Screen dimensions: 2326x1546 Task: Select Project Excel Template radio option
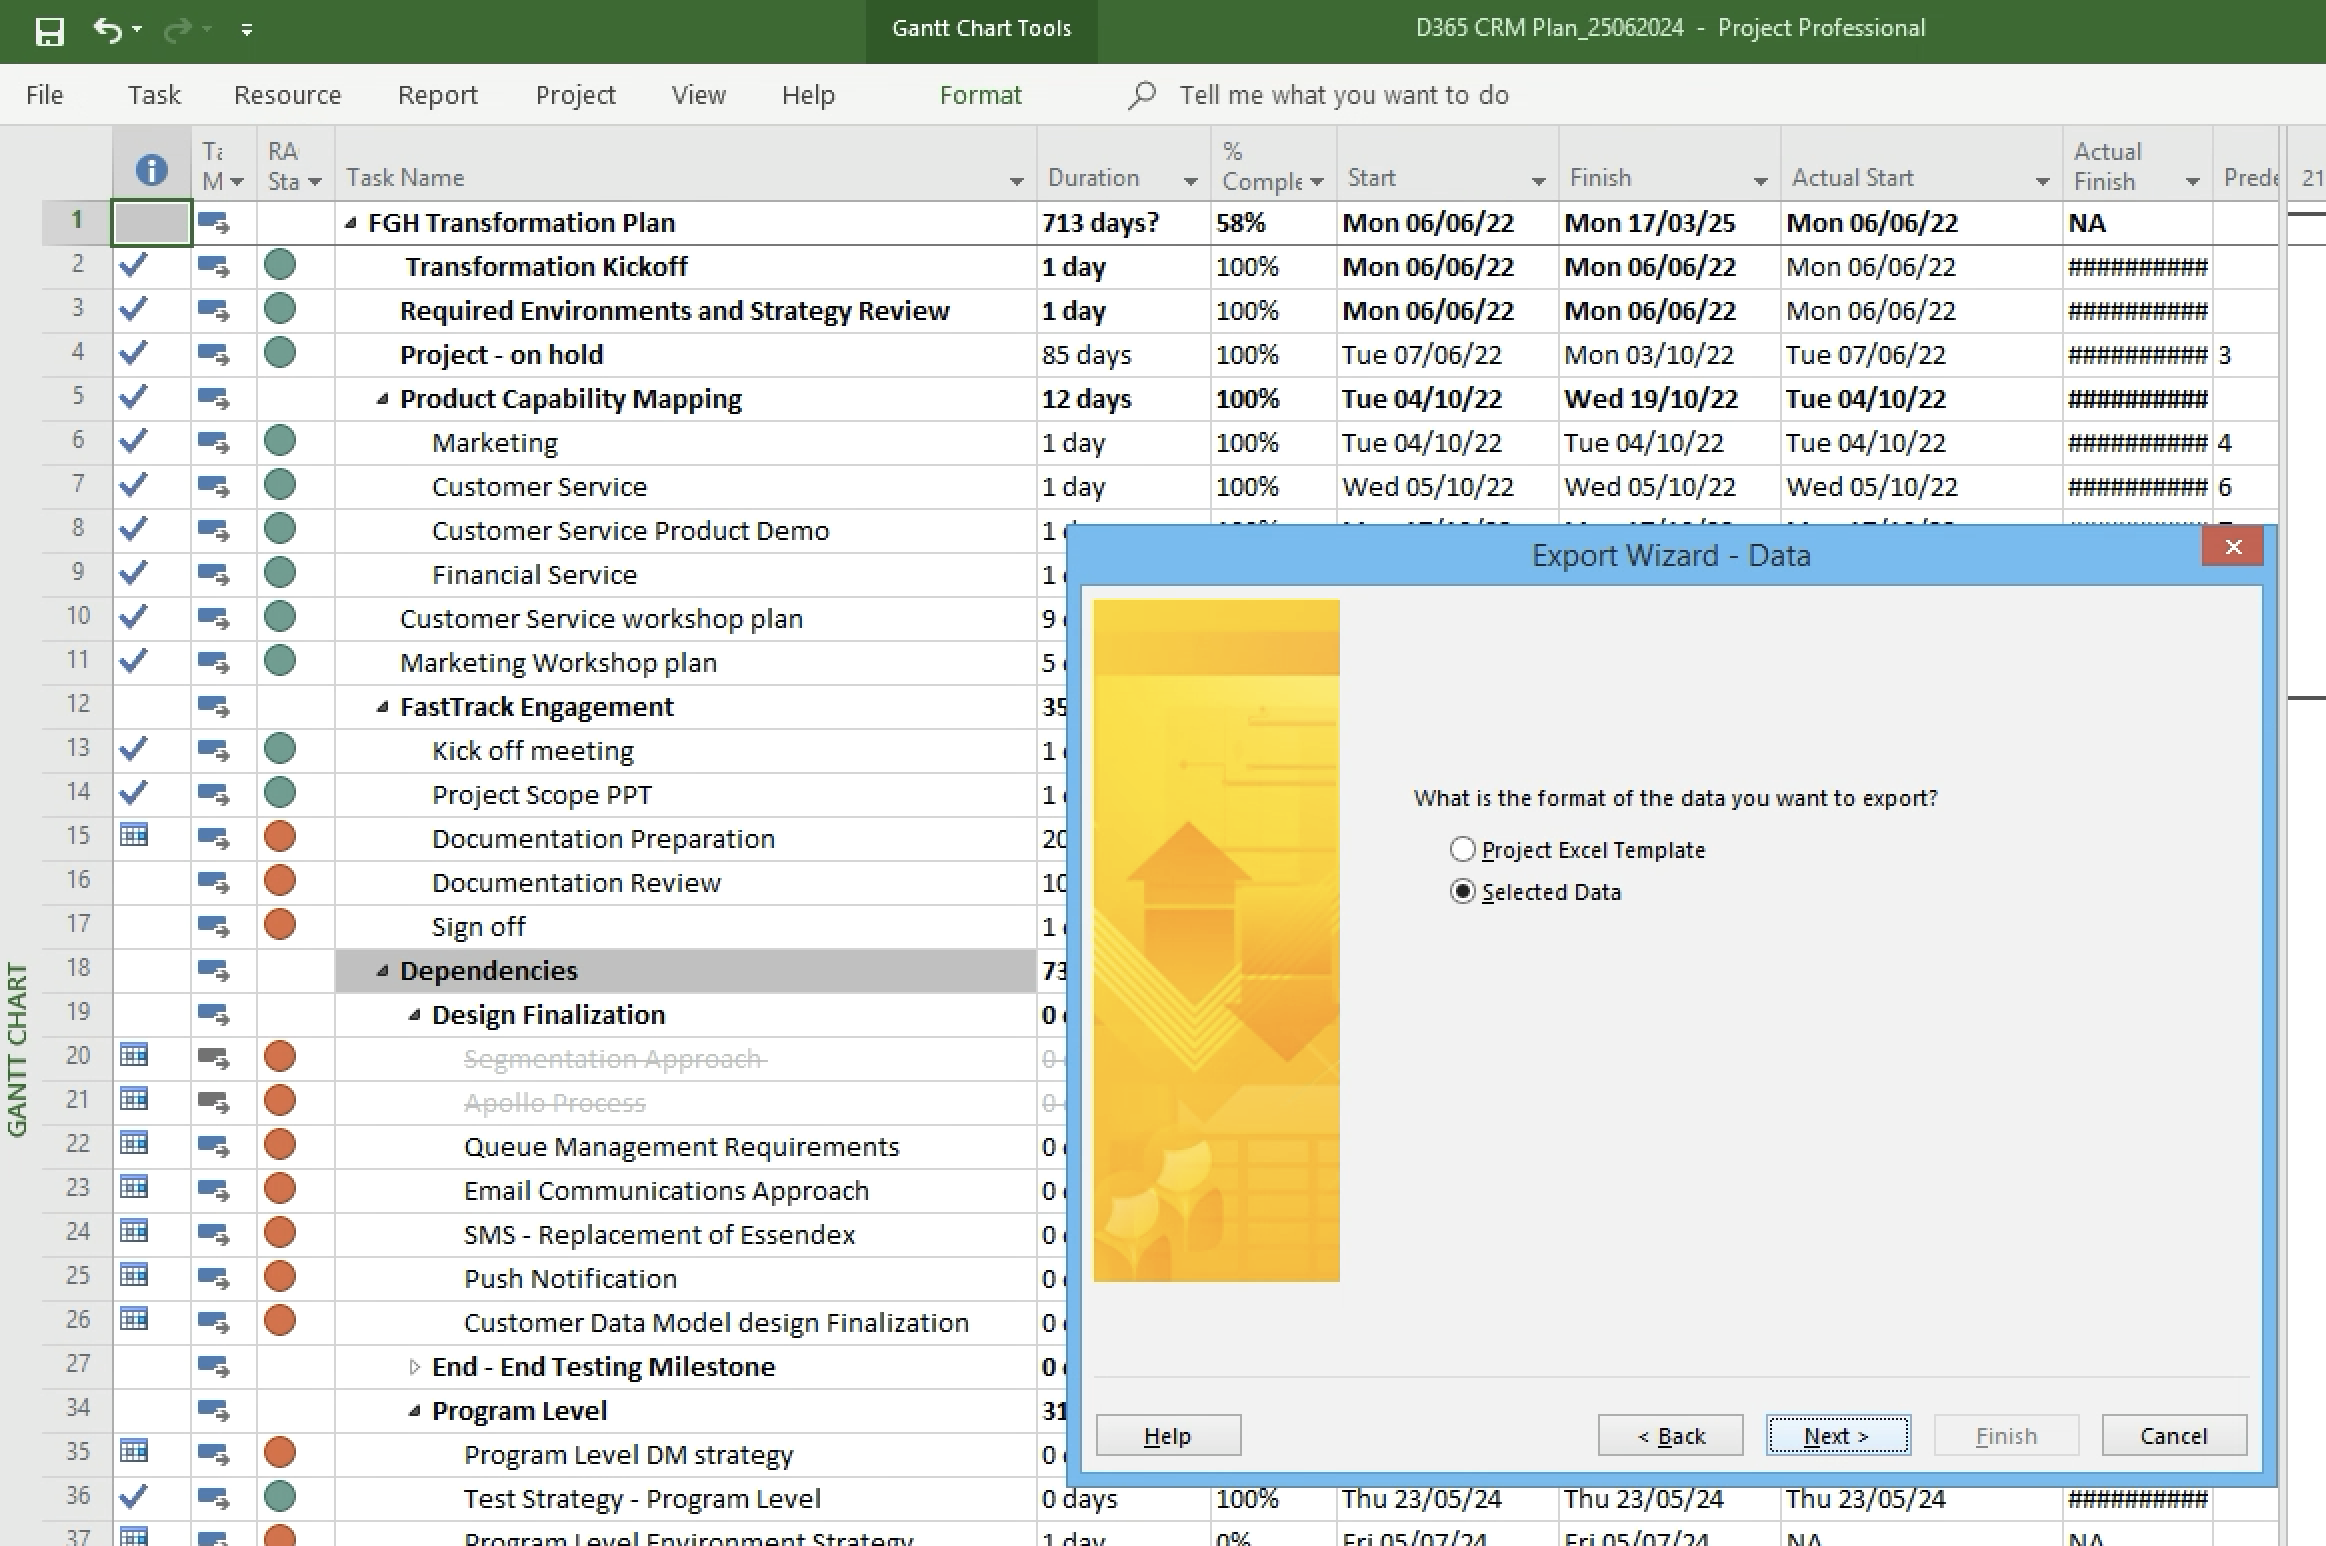tap(1462, 850)
